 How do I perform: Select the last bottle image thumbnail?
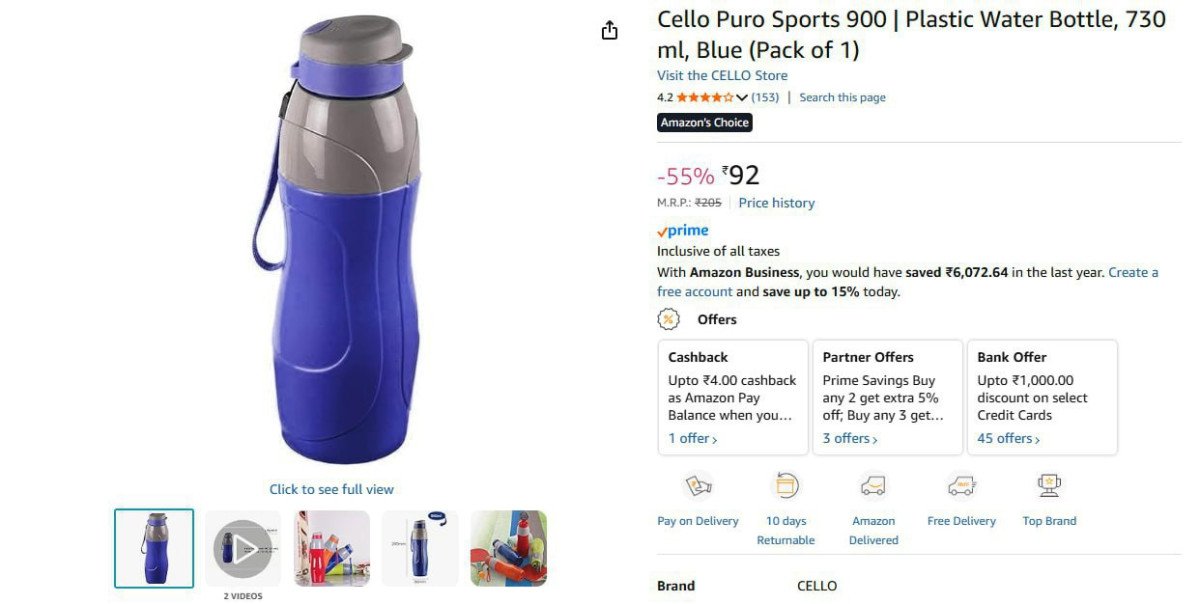click(x=508, y=547)
